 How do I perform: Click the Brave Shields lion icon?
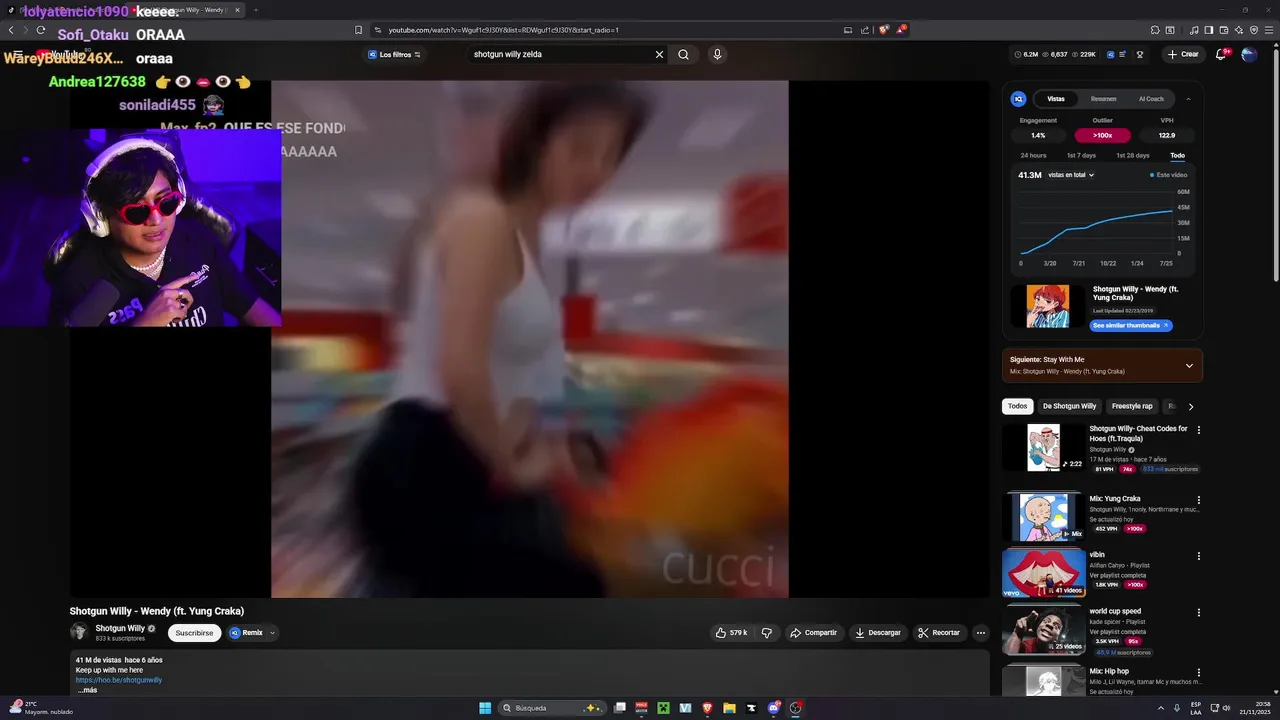[x=883, y=30]
